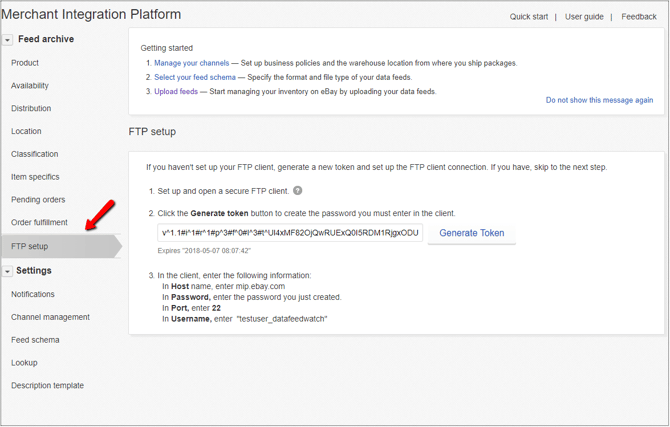Dismiss with Do not show this message again
The height and width of the screenshot is (427, 670).
599,100
